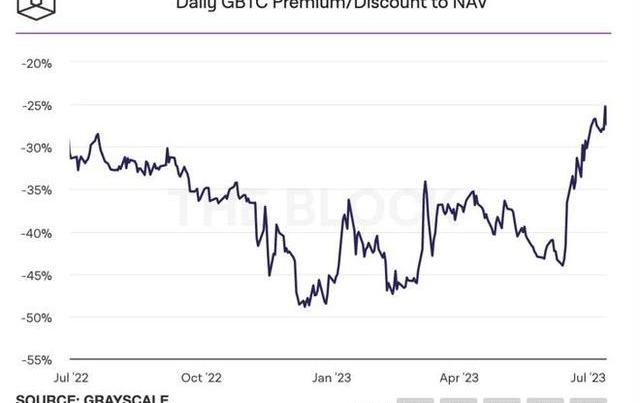Click the line's start point at far left
The image size is (640, 403).
click(69, 141)
